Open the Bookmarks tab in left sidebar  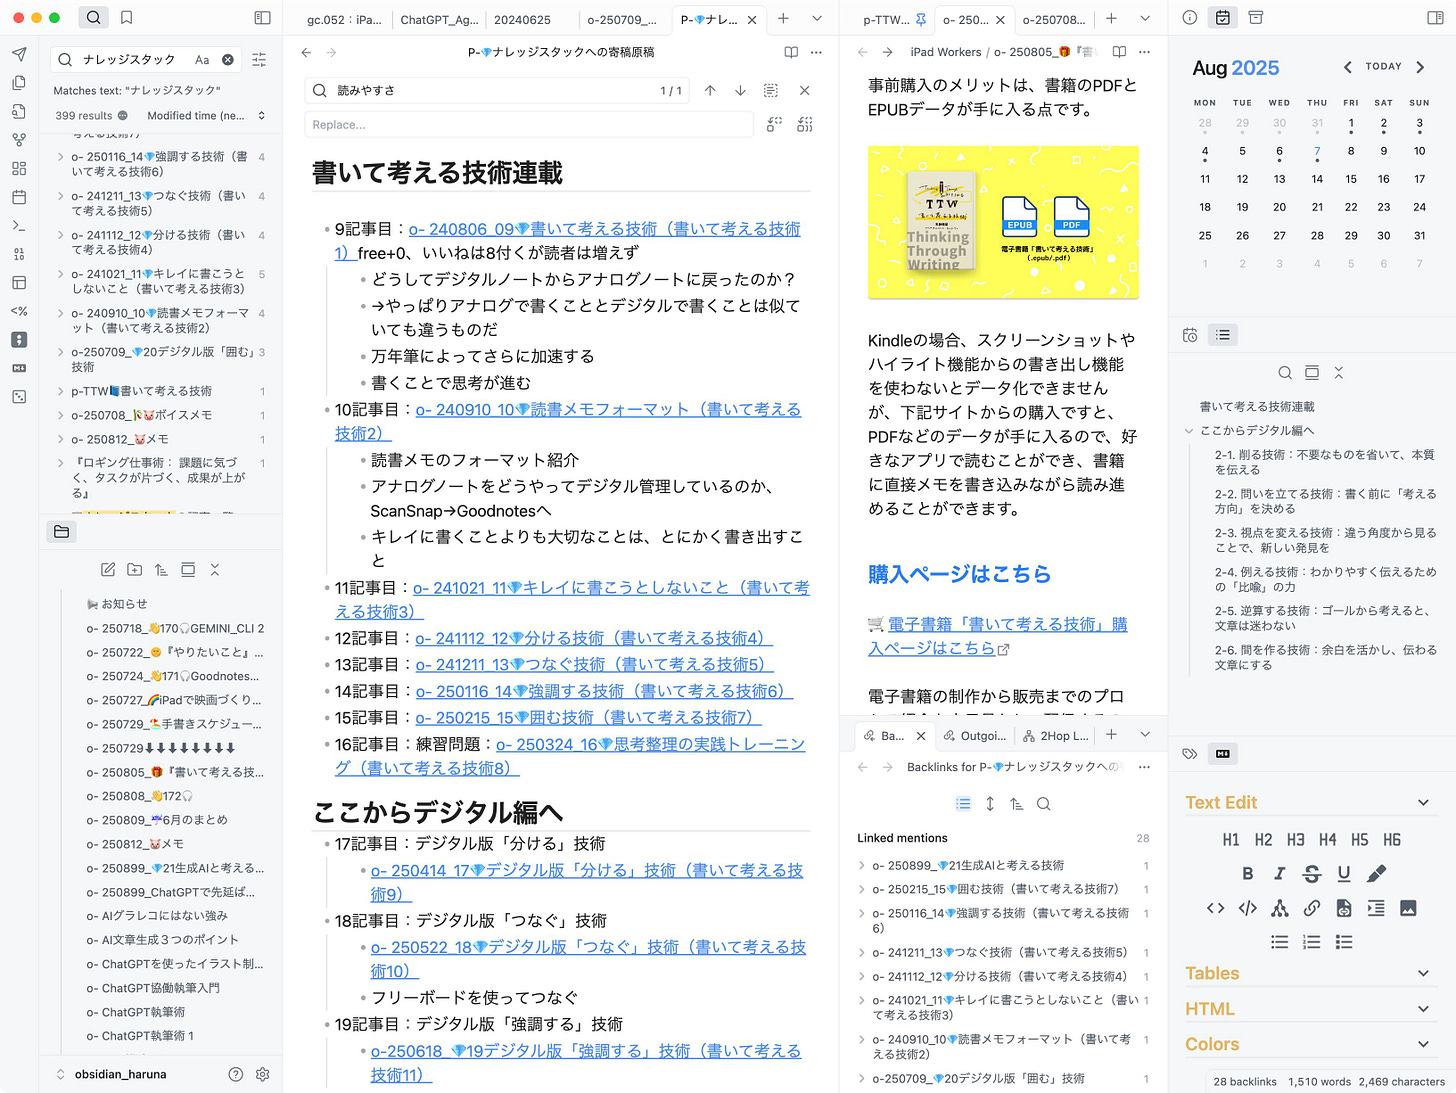pos(127,18)
